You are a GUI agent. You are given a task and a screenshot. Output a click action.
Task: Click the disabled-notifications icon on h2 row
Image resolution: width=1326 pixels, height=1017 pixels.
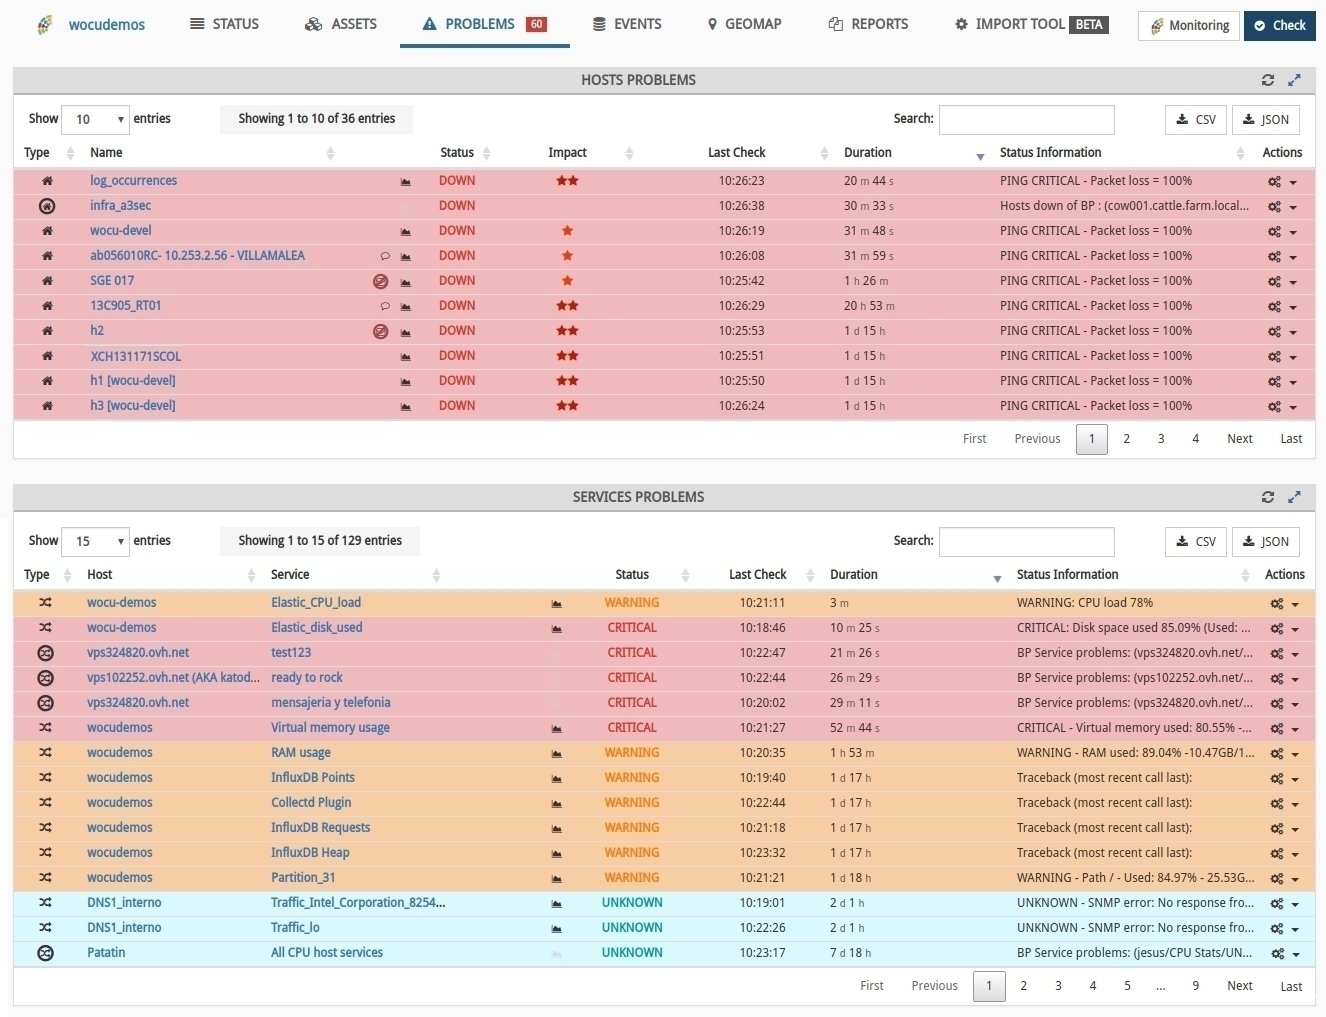point(381,332)
